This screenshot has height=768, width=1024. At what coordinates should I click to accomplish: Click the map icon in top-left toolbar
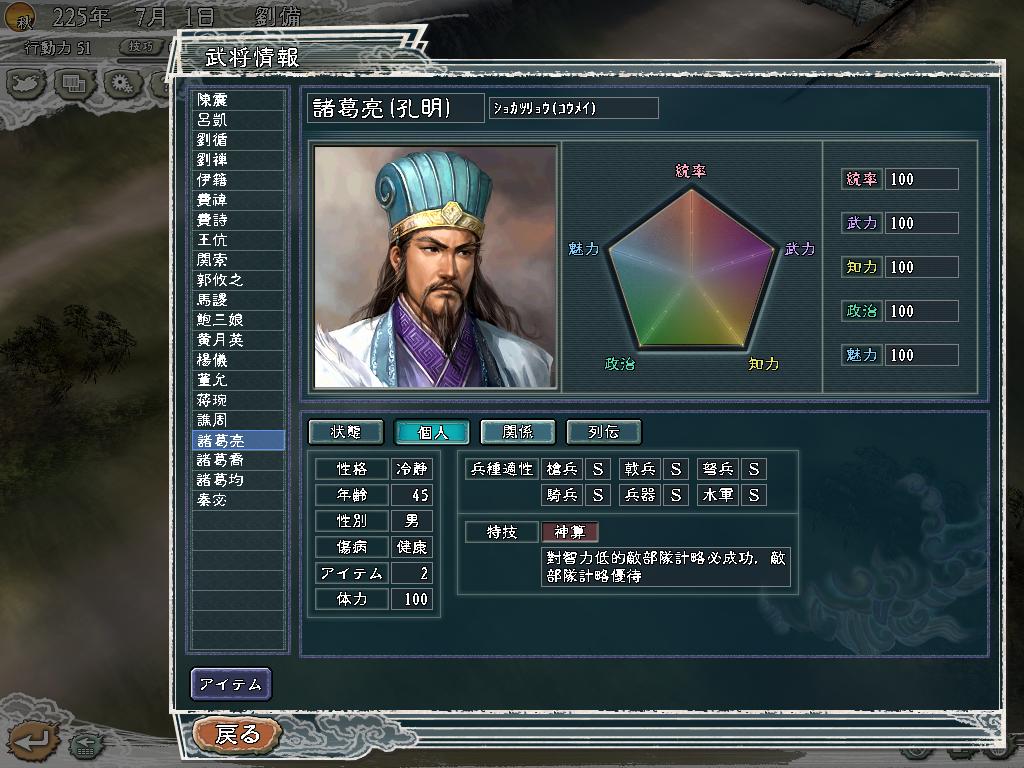pyautogui.click(x=26, y=84)
